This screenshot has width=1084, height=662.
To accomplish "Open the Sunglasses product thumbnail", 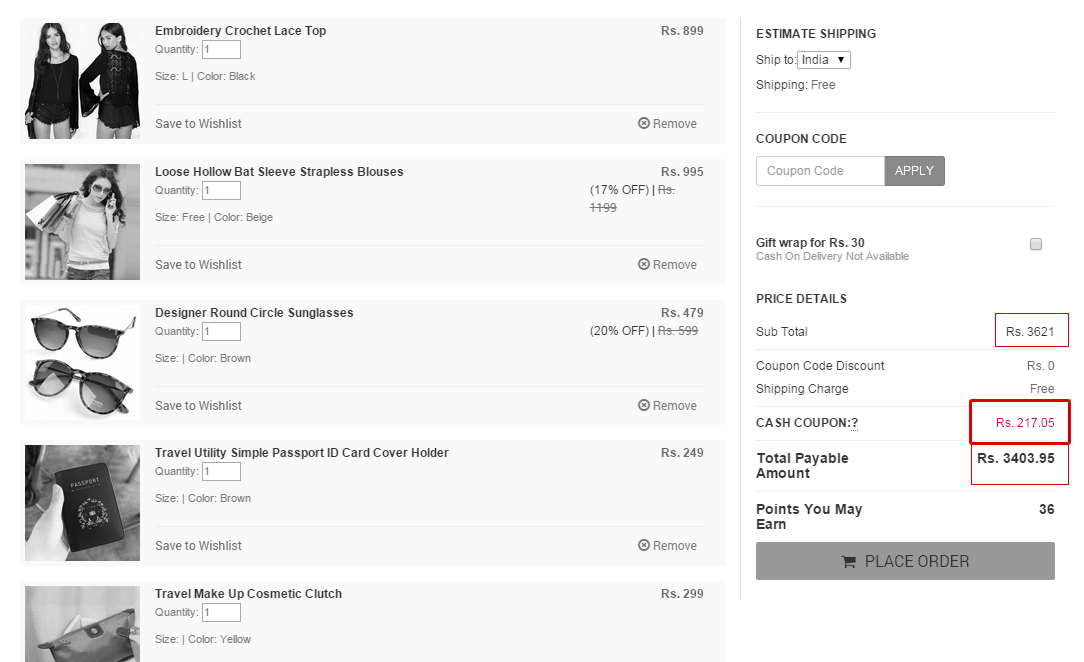I will pos(82,362).
